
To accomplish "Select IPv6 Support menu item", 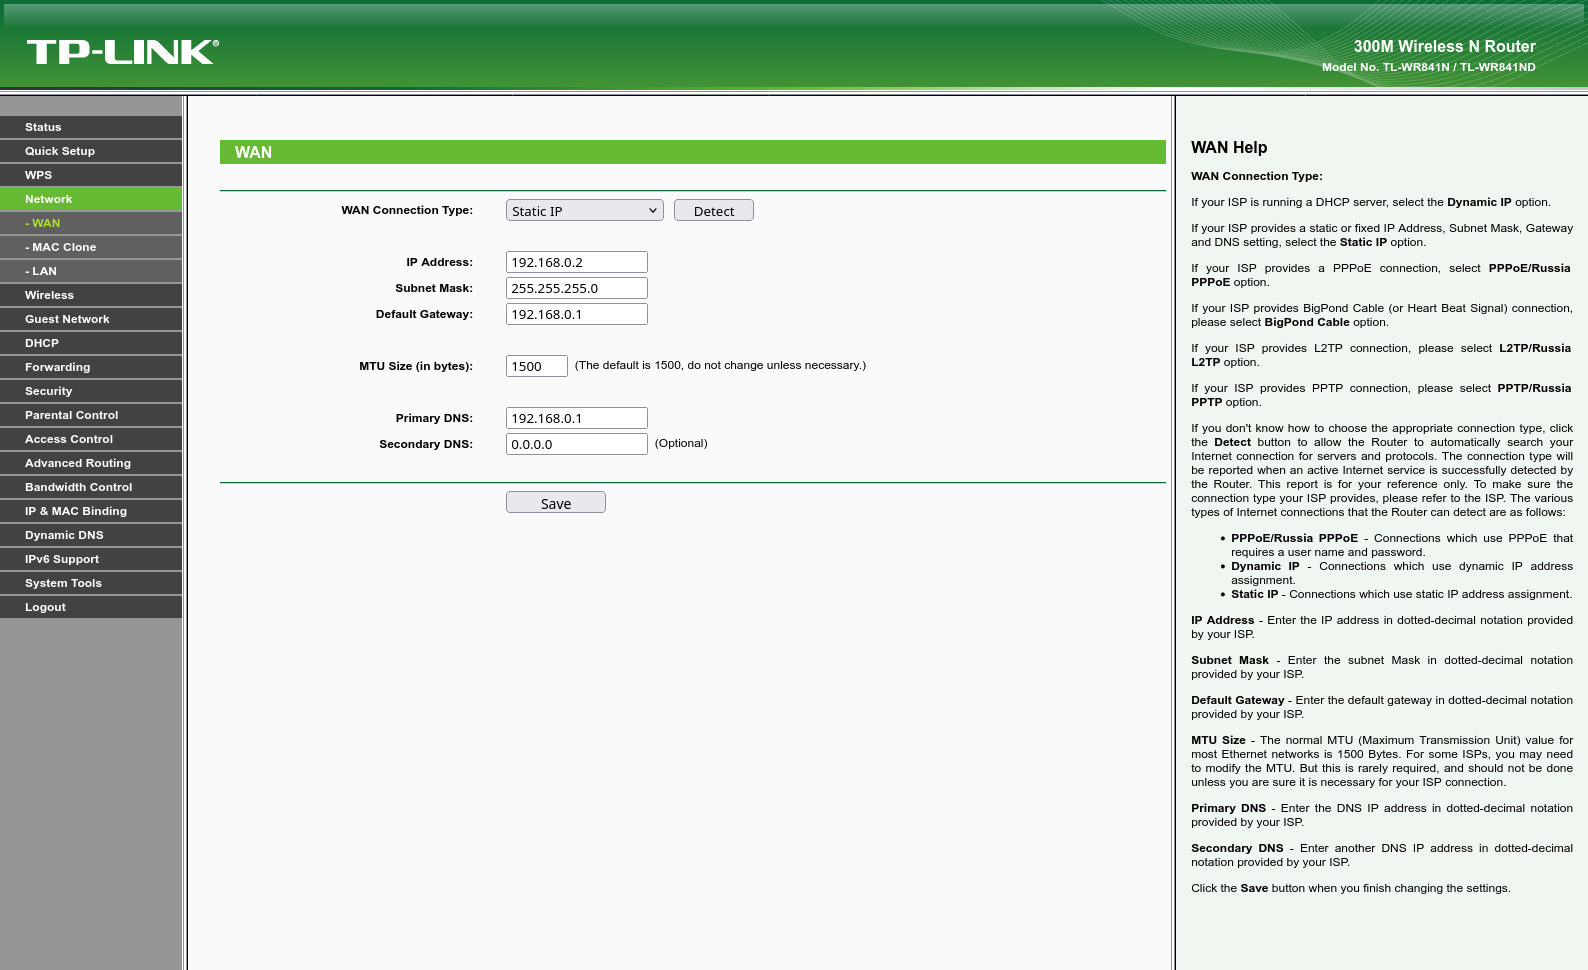I will 91,559.
